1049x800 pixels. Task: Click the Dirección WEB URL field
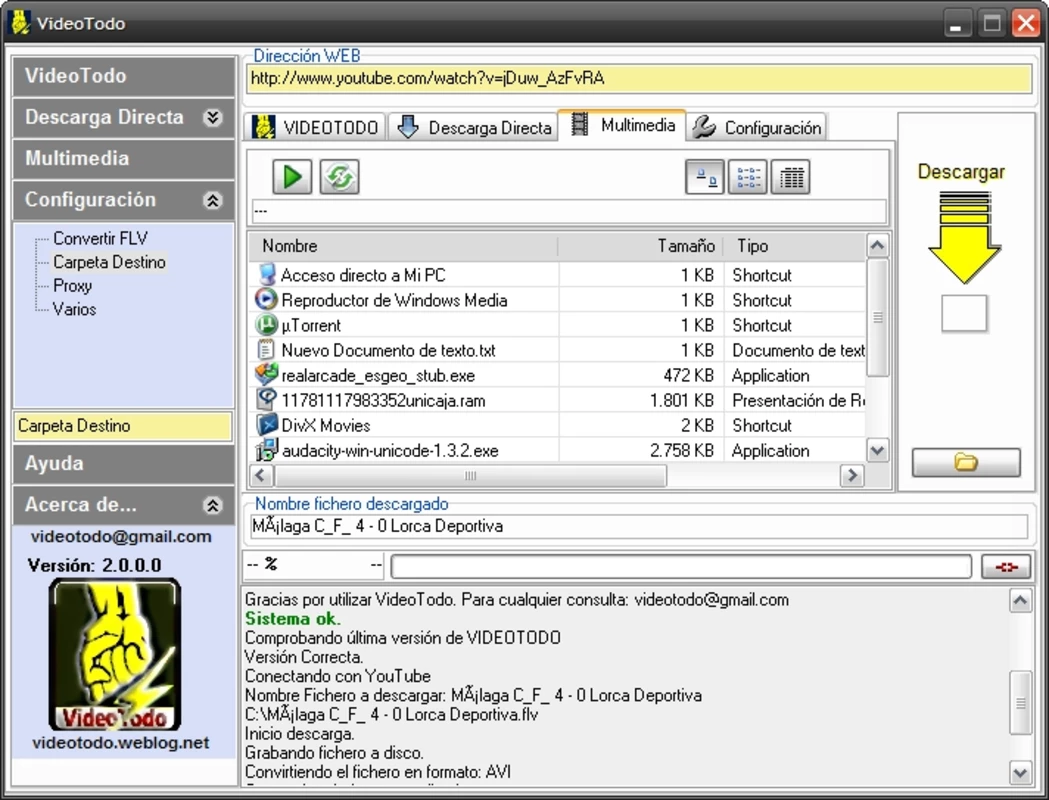coord(640,78)
